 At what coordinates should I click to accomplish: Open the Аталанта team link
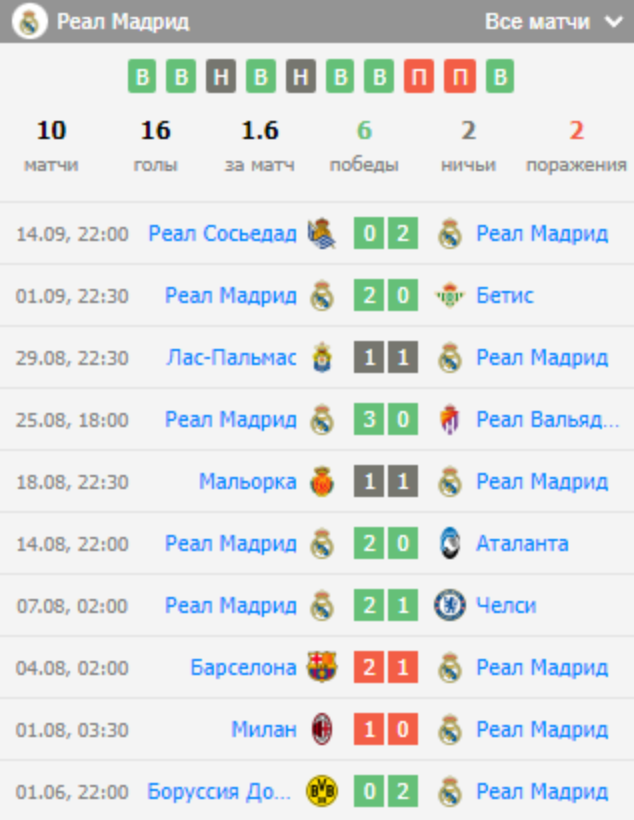pos(522,544)
